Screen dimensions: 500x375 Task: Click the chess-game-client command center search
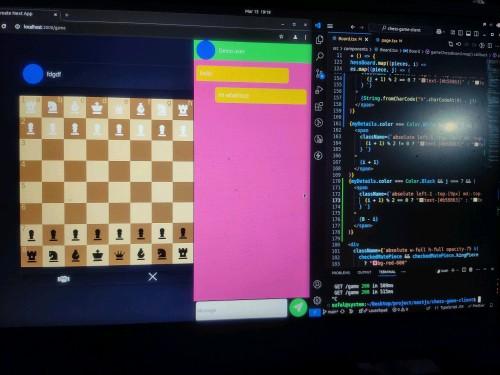point(401,29)
